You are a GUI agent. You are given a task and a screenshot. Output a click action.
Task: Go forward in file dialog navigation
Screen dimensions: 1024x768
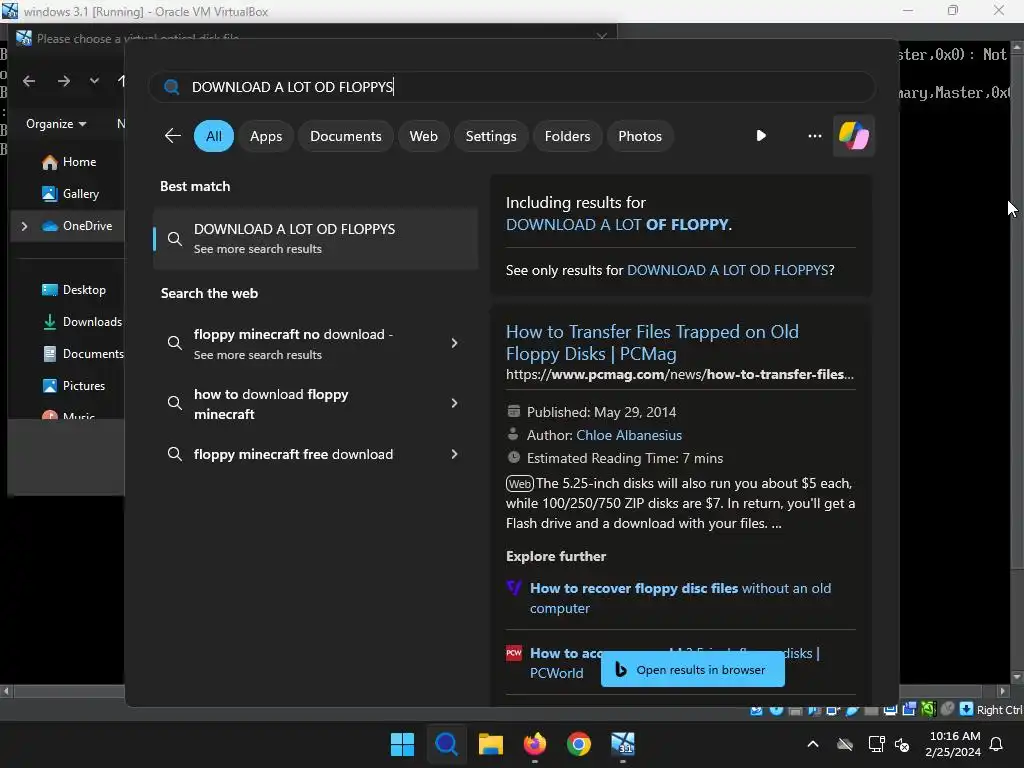[63, 81]
